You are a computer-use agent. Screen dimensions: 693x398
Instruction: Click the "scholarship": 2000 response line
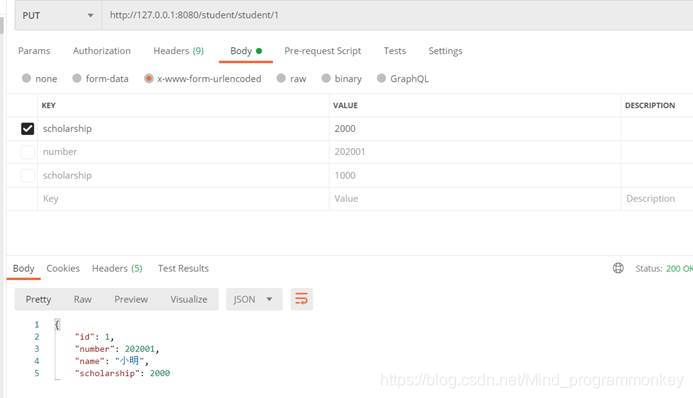tap(122, 373)
